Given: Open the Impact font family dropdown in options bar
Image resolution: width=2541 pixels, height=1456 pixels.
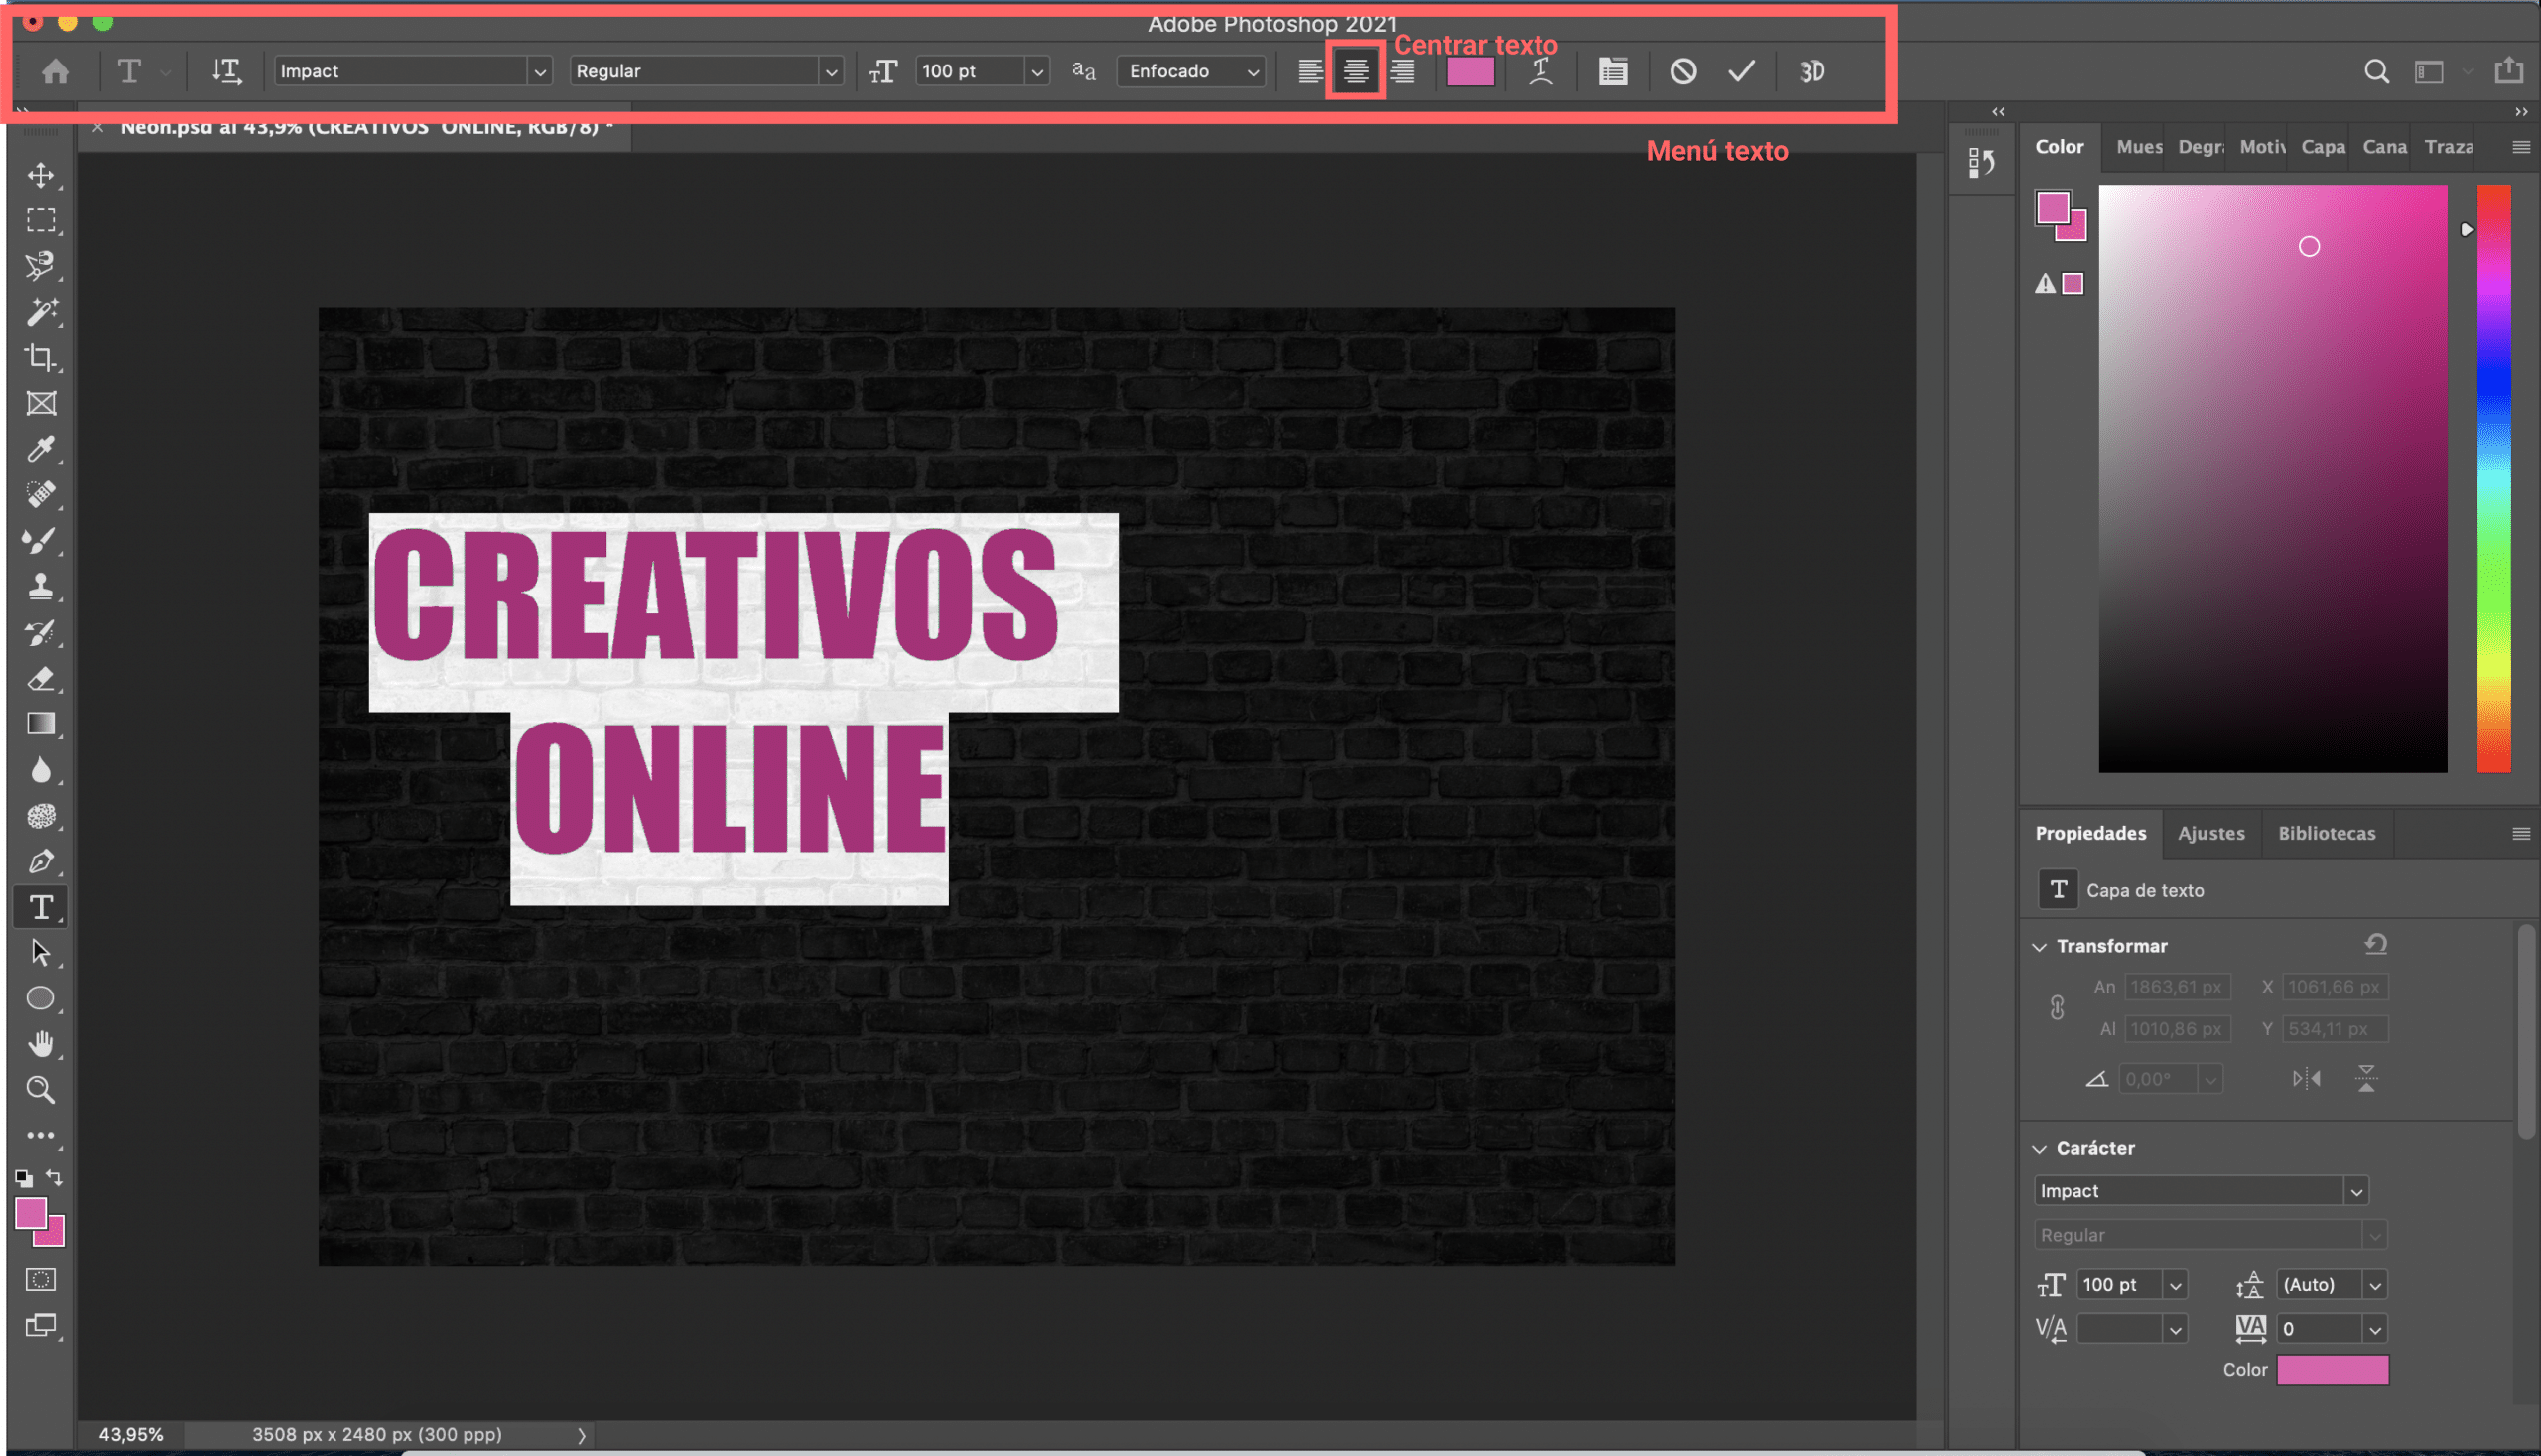Looking at the screenshot, I should tap(540, 72).
